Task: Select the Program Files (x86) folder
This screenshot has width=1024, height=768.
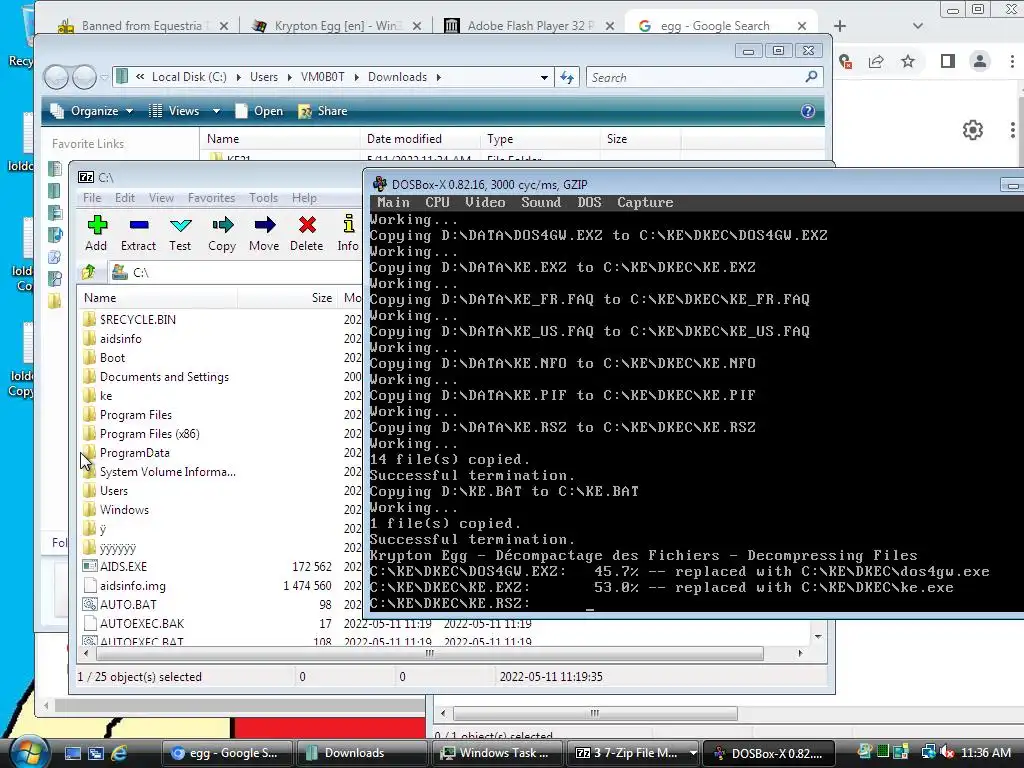Action: (x=150, y=434)
